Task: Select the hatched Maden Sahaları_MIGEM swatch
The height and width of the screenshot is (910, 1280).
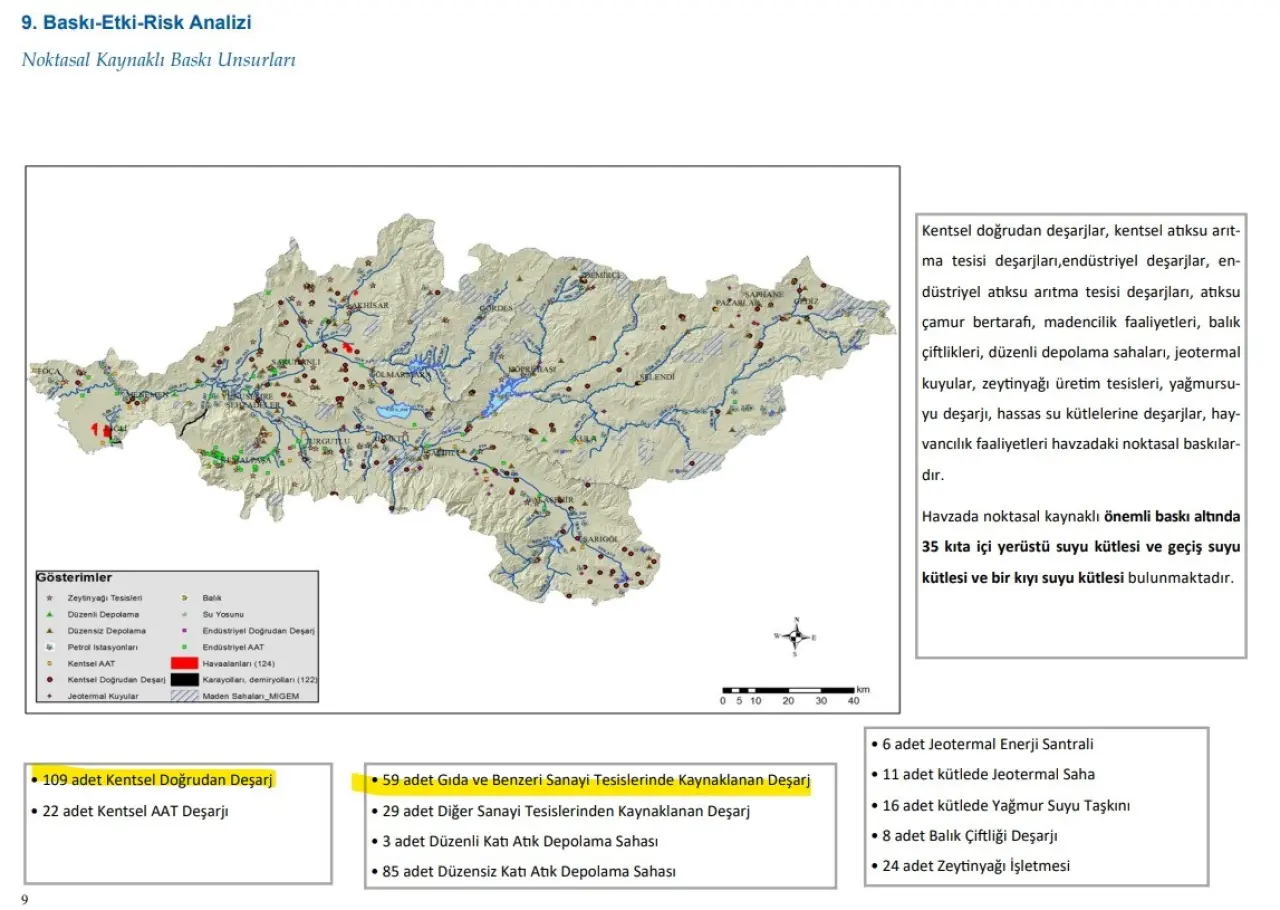Action: coord(184,695)
